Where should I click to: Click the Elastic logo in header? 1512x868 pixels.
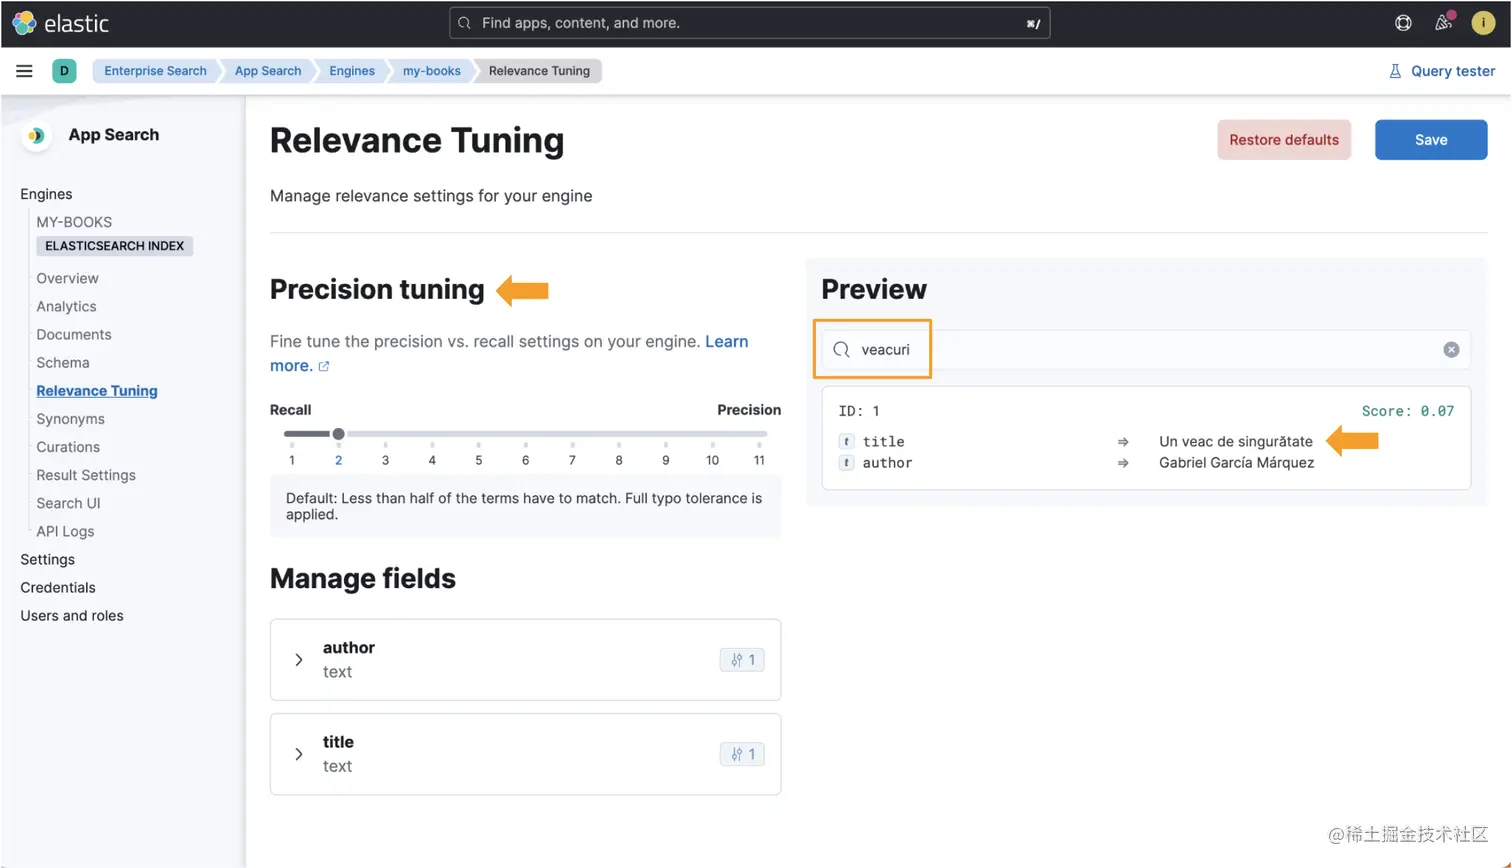pyautogui.click(x=60, y=23)
